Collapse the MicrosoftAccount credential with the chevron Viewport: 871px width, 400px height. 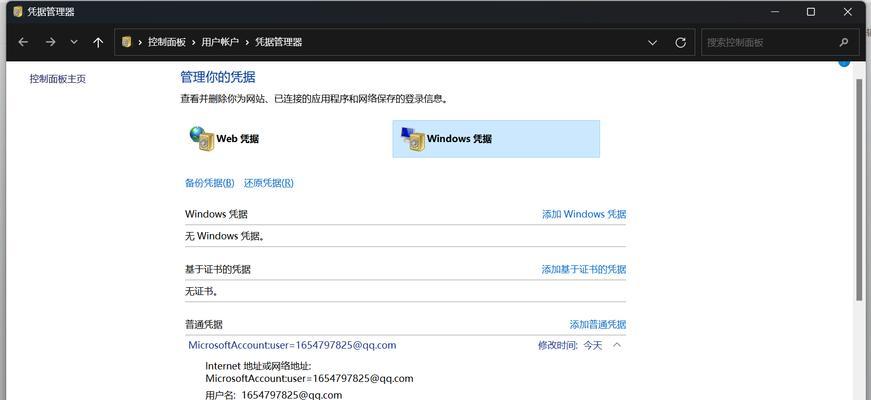point(617,345)
